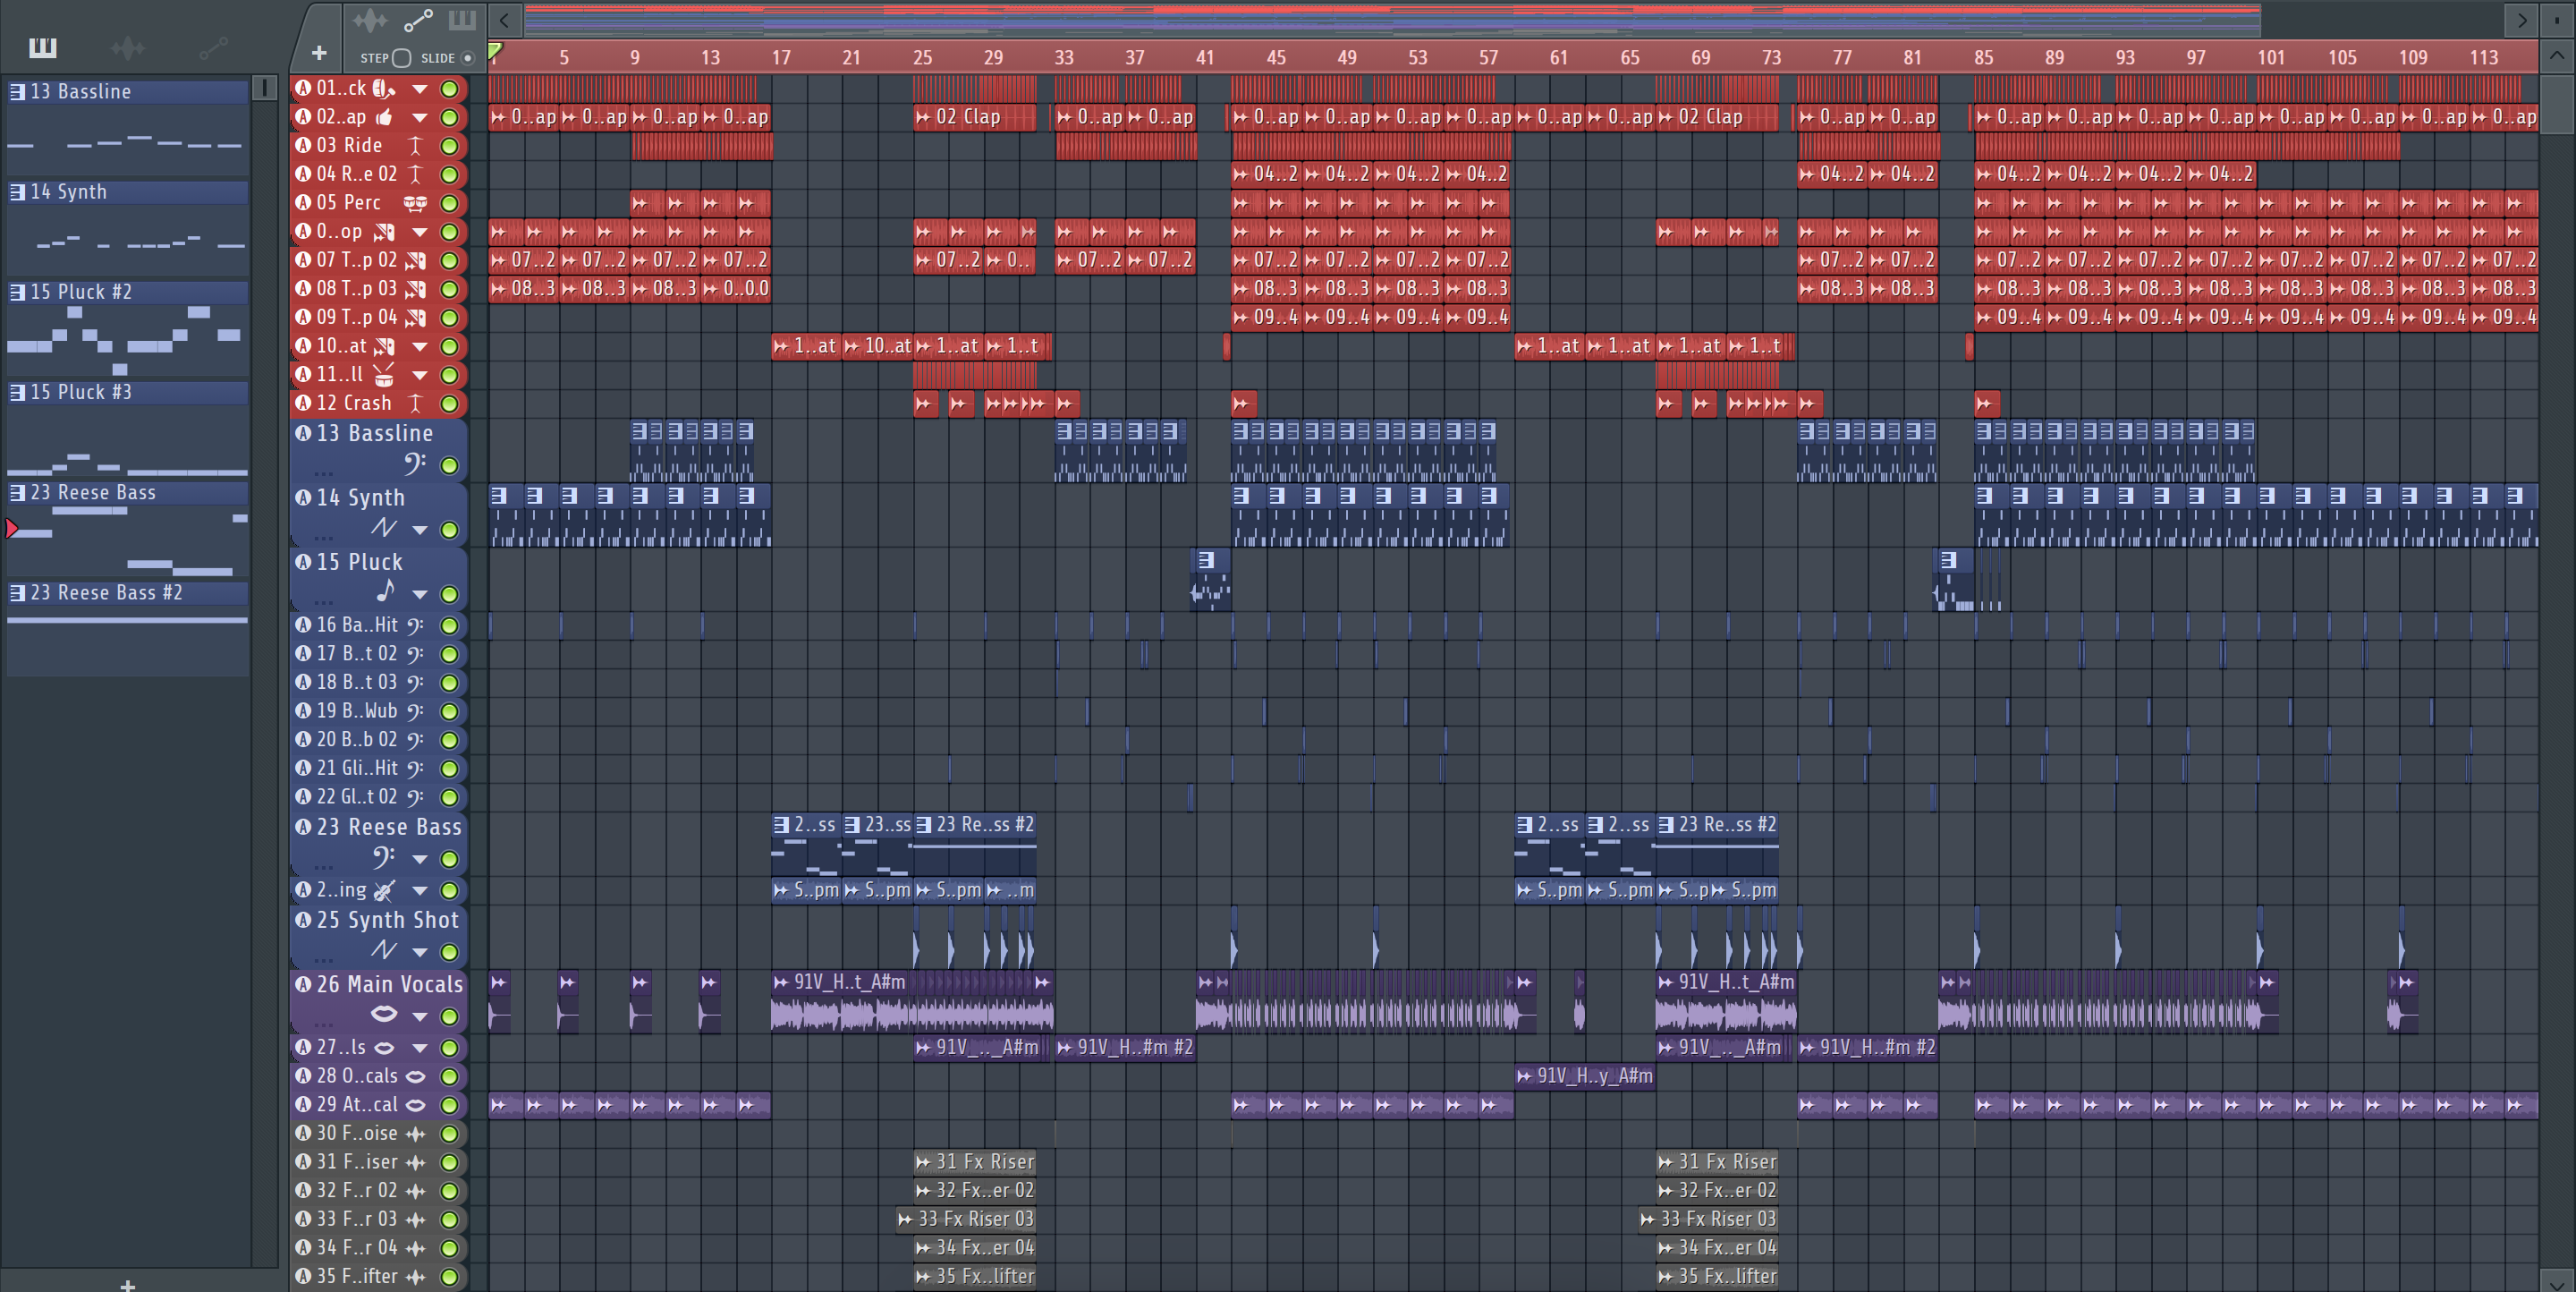Click the bass clef icon on 16 Ba..Hit

[x=415, y=626]
